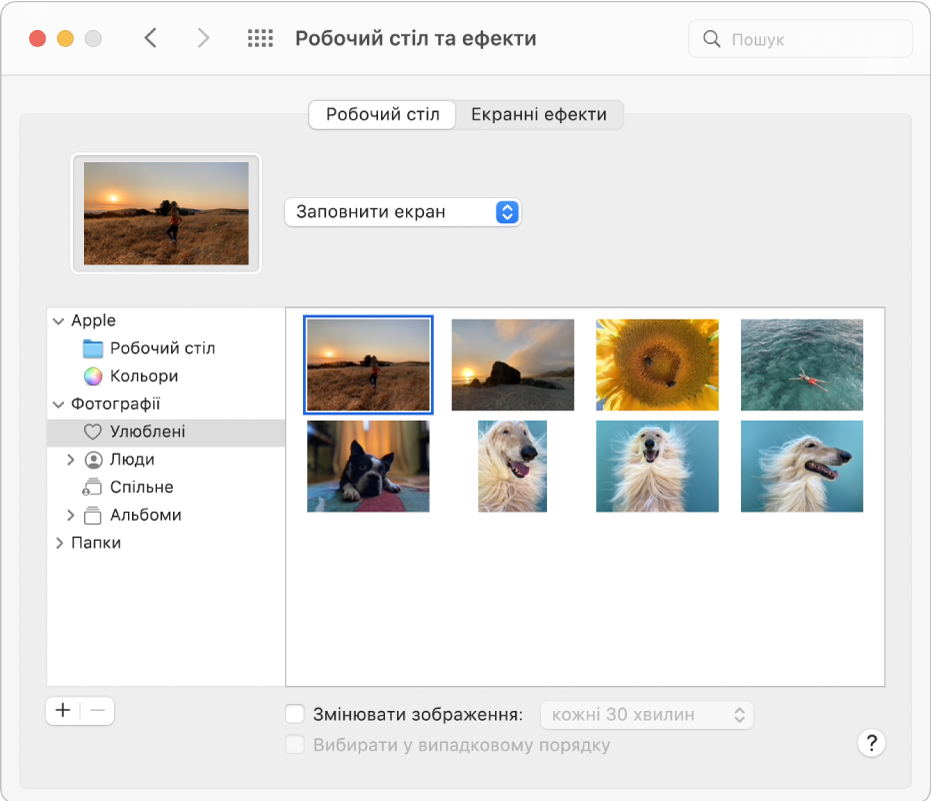The image size is (931, 801).
Task: Select the Apple row label
Action: tap(93, 321)
